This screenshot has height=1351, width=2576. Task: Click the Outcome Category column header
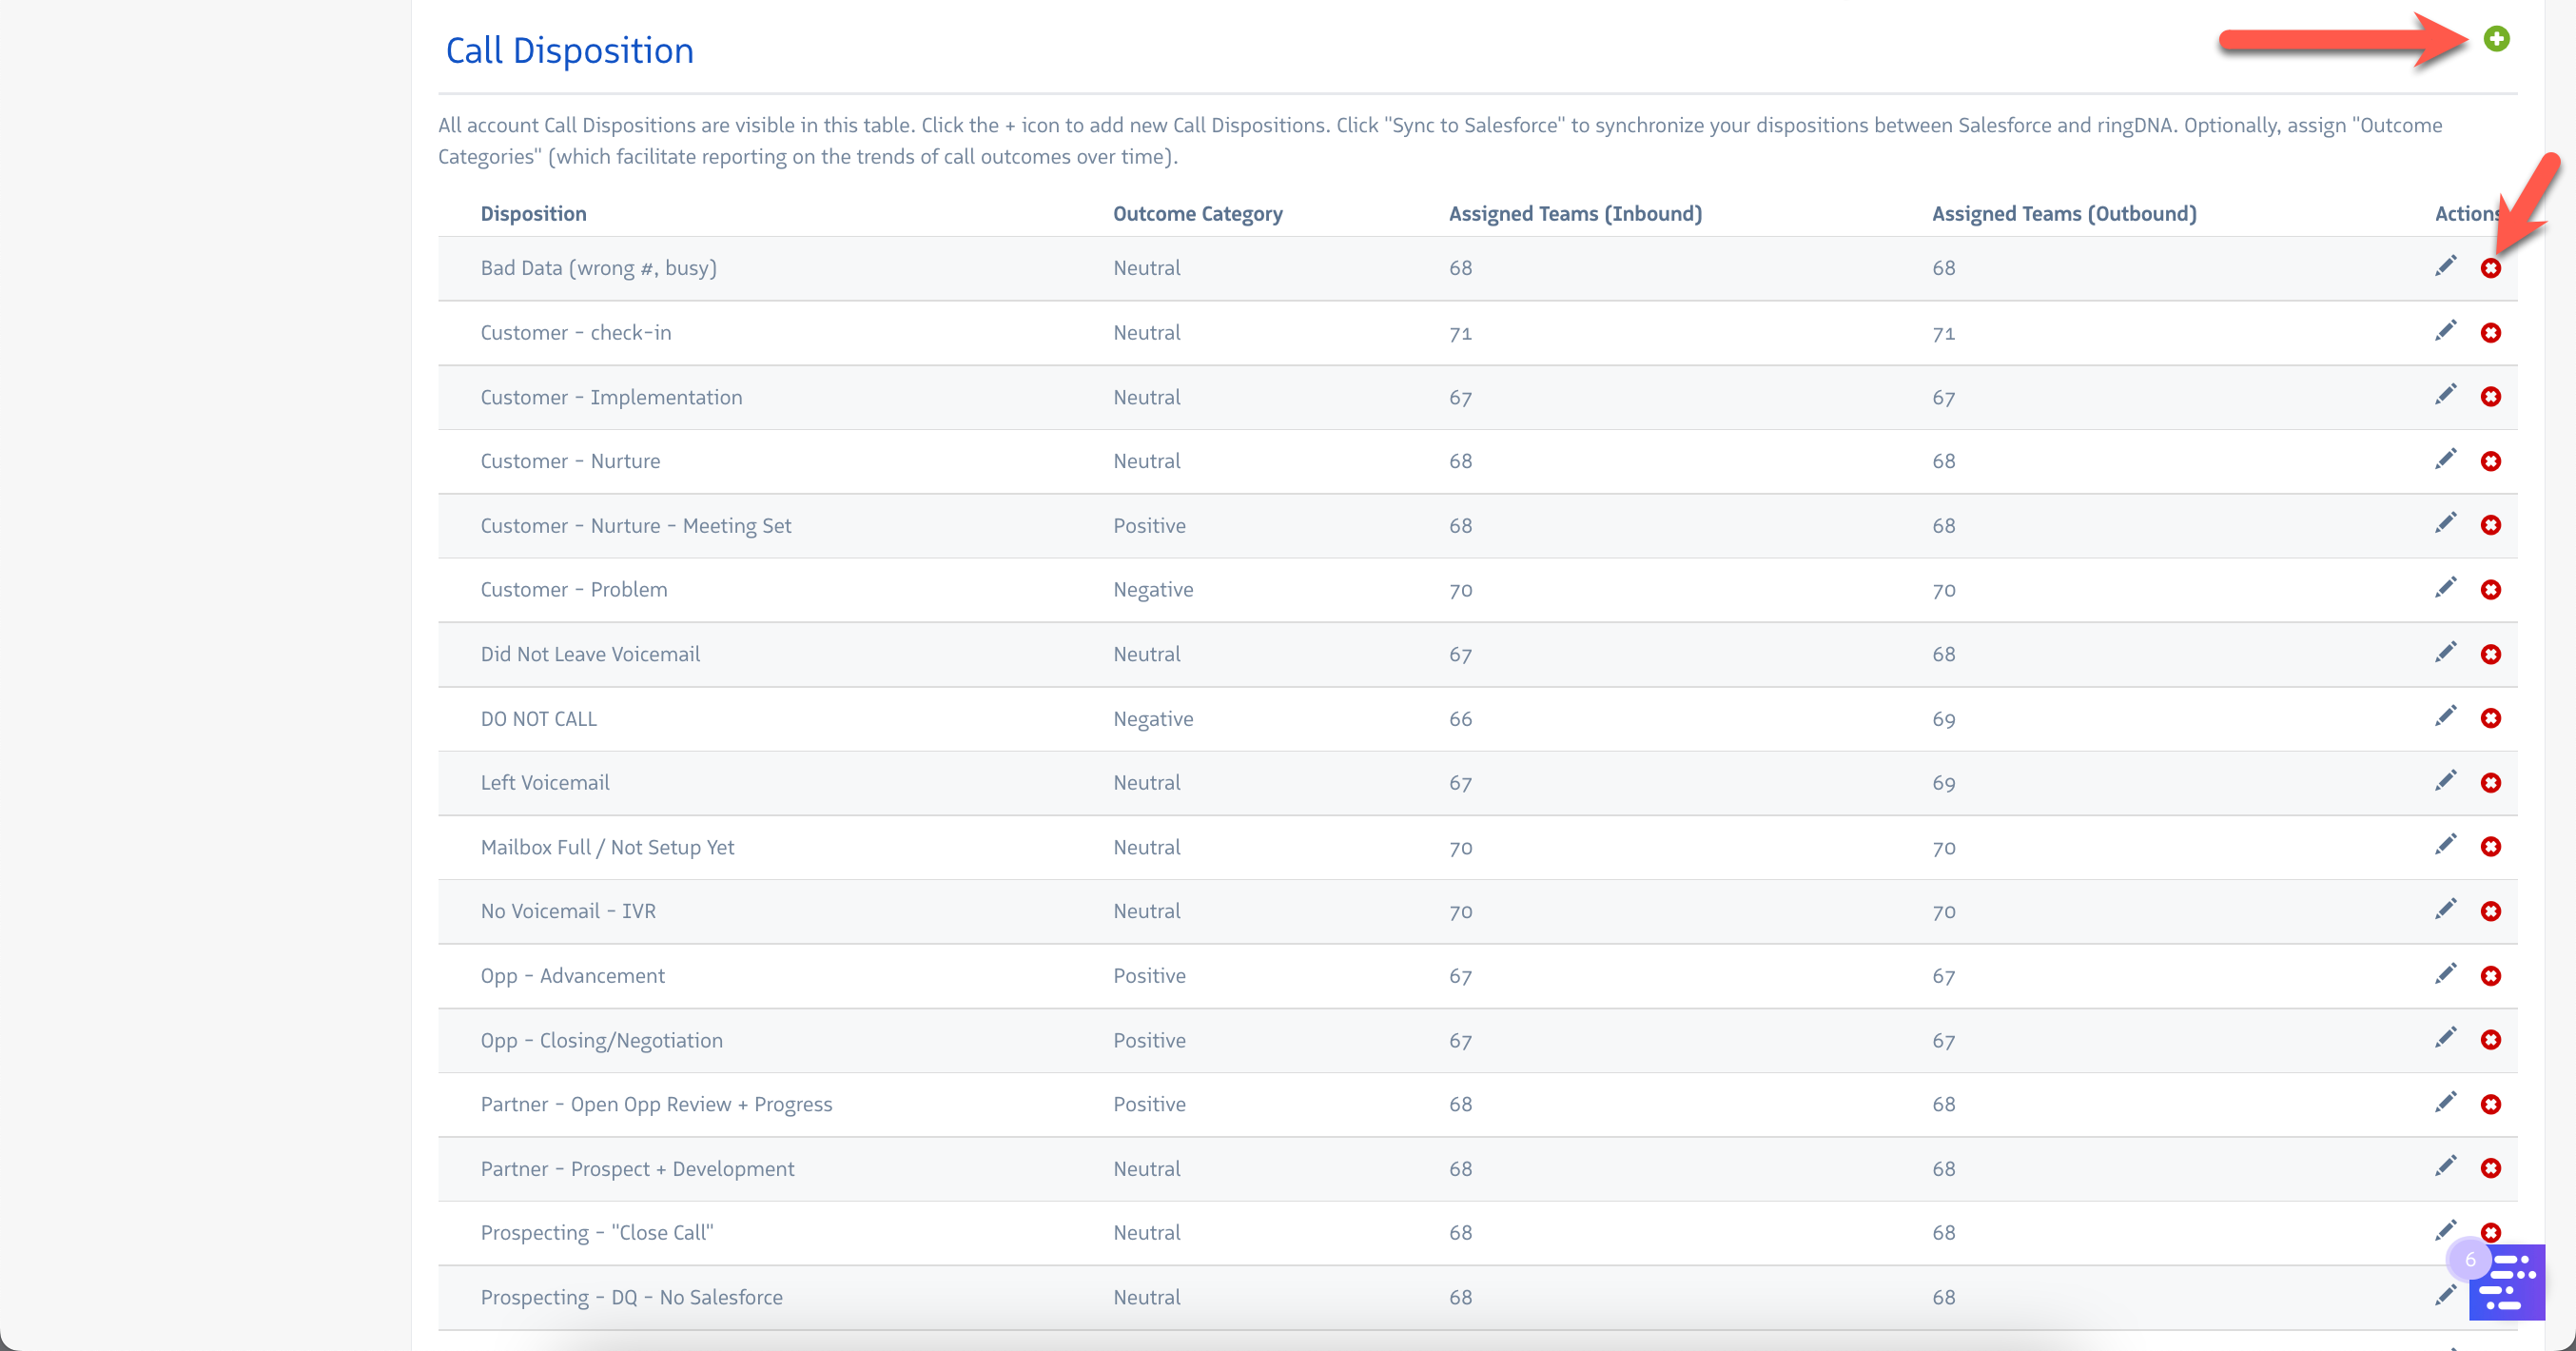pyautogui.click(x=1197, y=214)
